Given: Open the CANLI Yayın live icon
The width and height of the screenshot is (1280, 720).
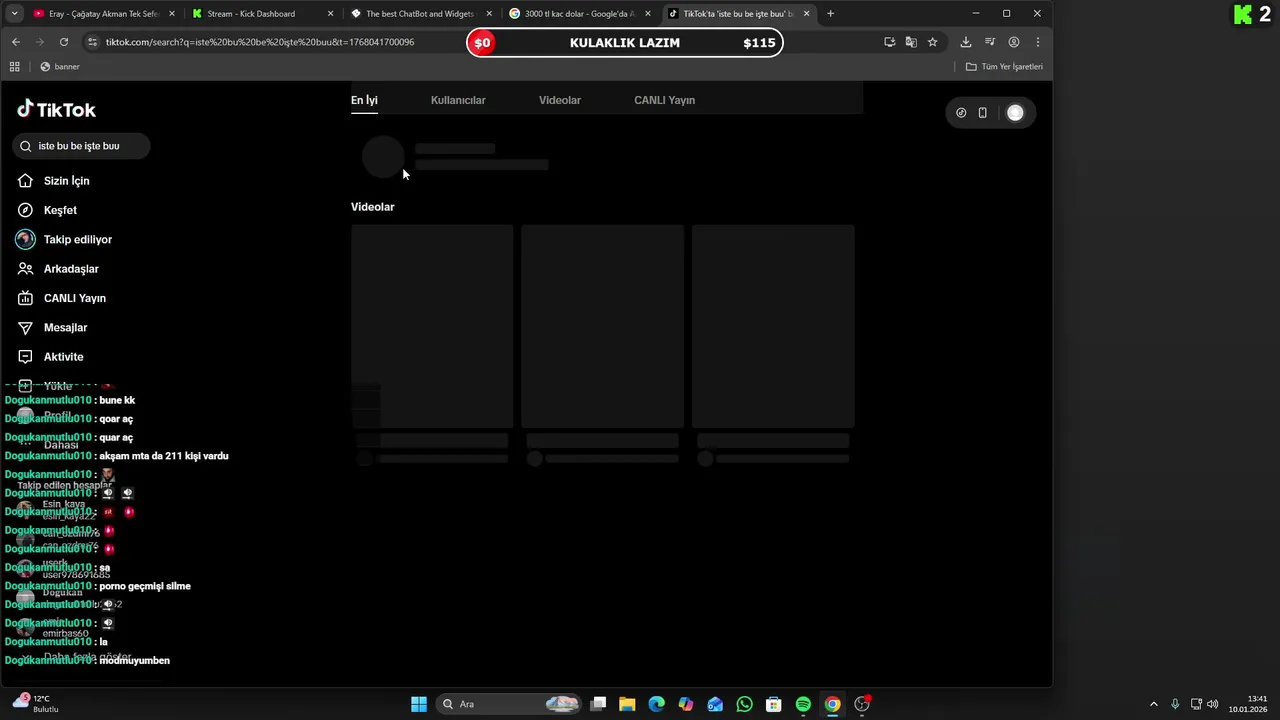Looking at the screenshot, I should pos(25,298).
